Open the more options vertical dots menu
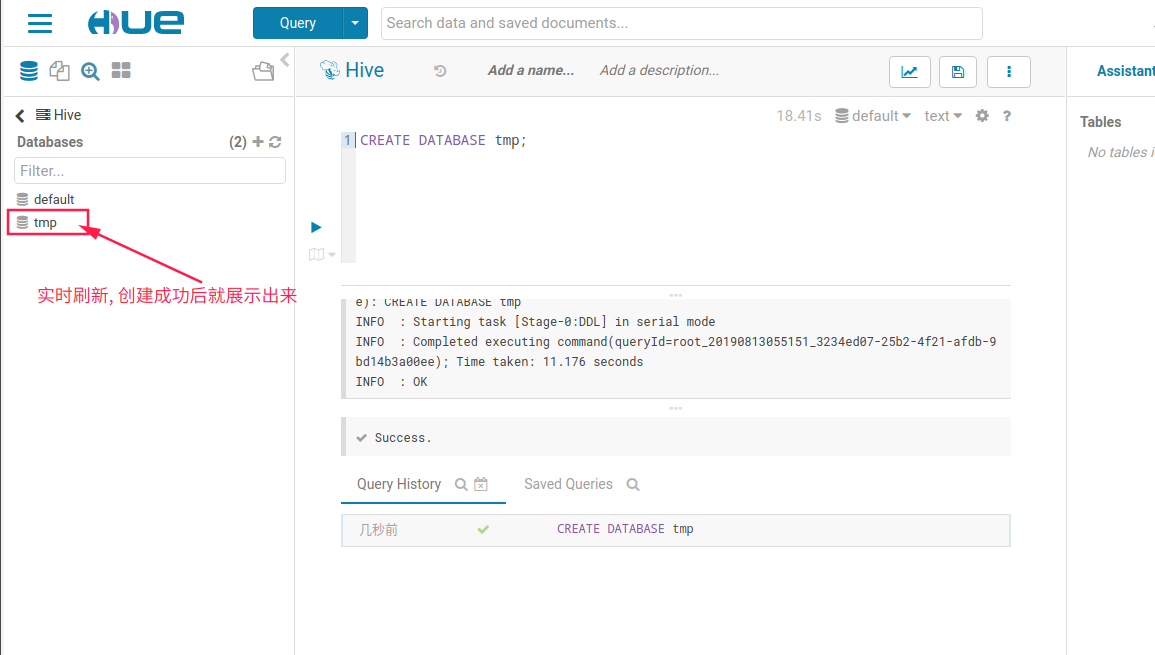 tap(1008, 71)
